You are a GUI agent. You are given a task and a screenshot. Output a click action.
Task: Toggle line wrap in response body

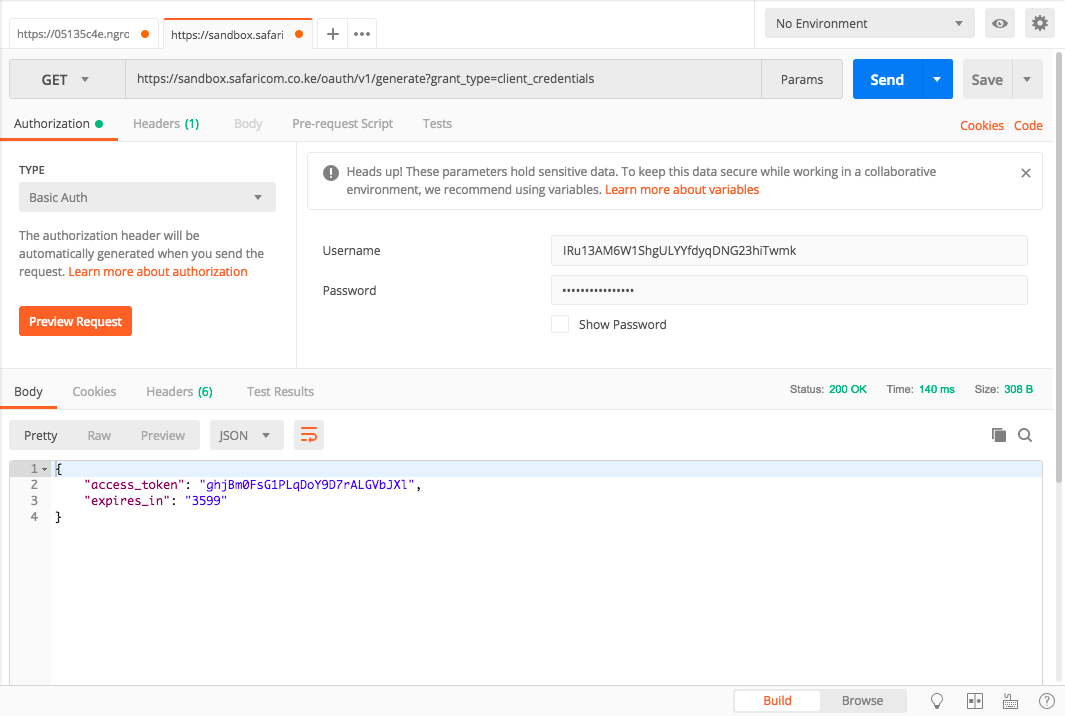[x=309, y=435]
